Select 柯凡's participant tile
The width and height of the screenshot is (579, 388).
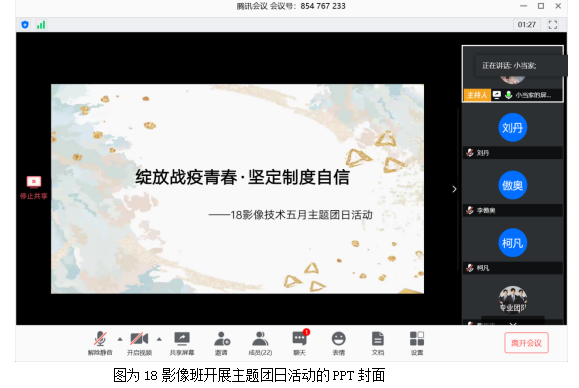(513, 249)
